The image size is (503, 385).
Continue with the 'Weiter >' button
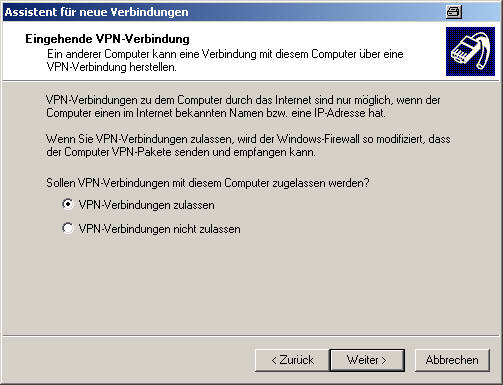367,360
